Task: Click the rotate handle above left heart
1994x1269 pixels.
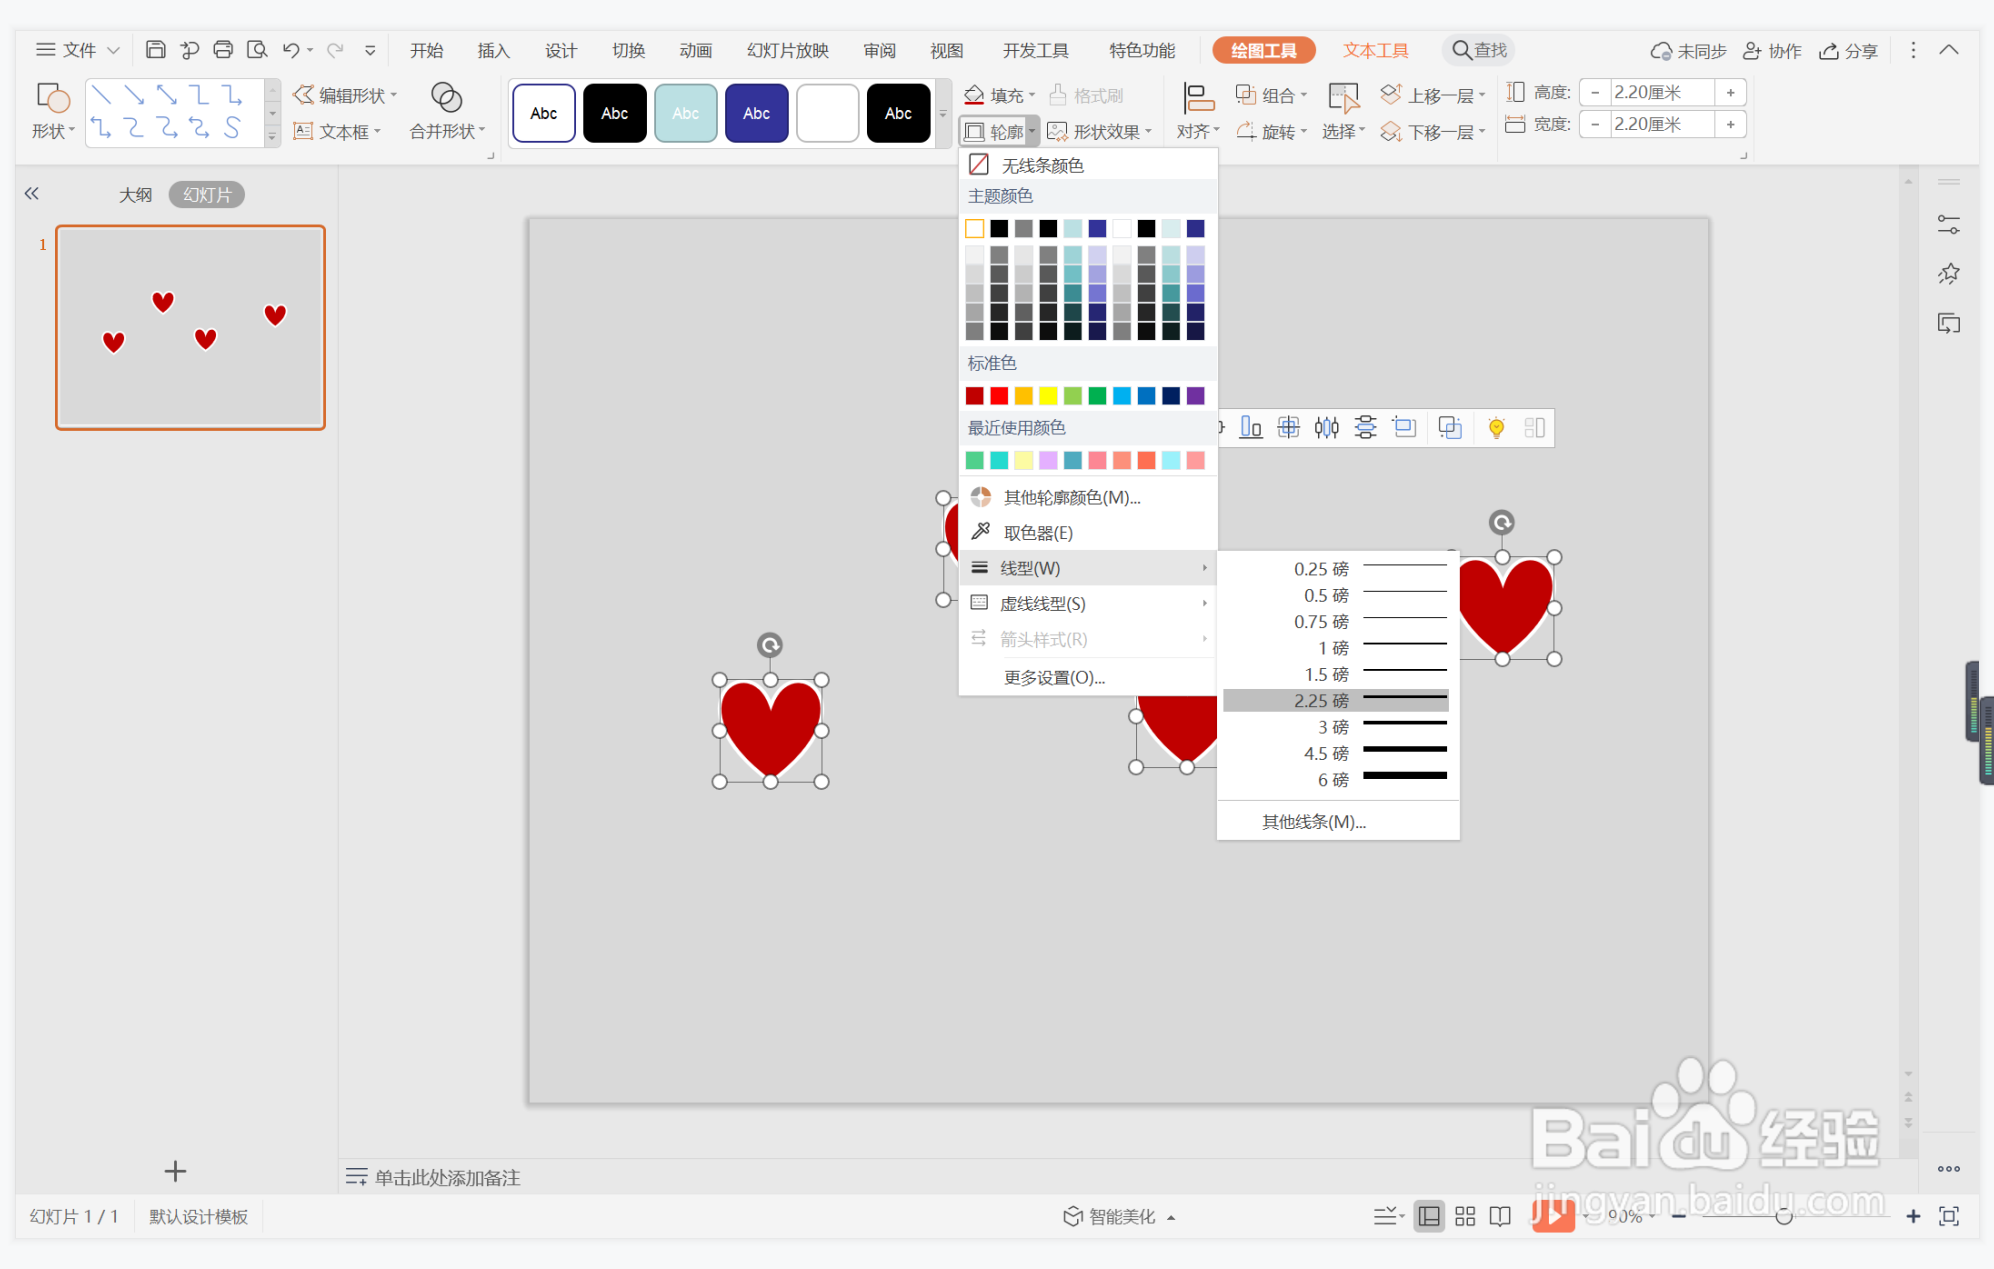Action: [x=769, y=645]
